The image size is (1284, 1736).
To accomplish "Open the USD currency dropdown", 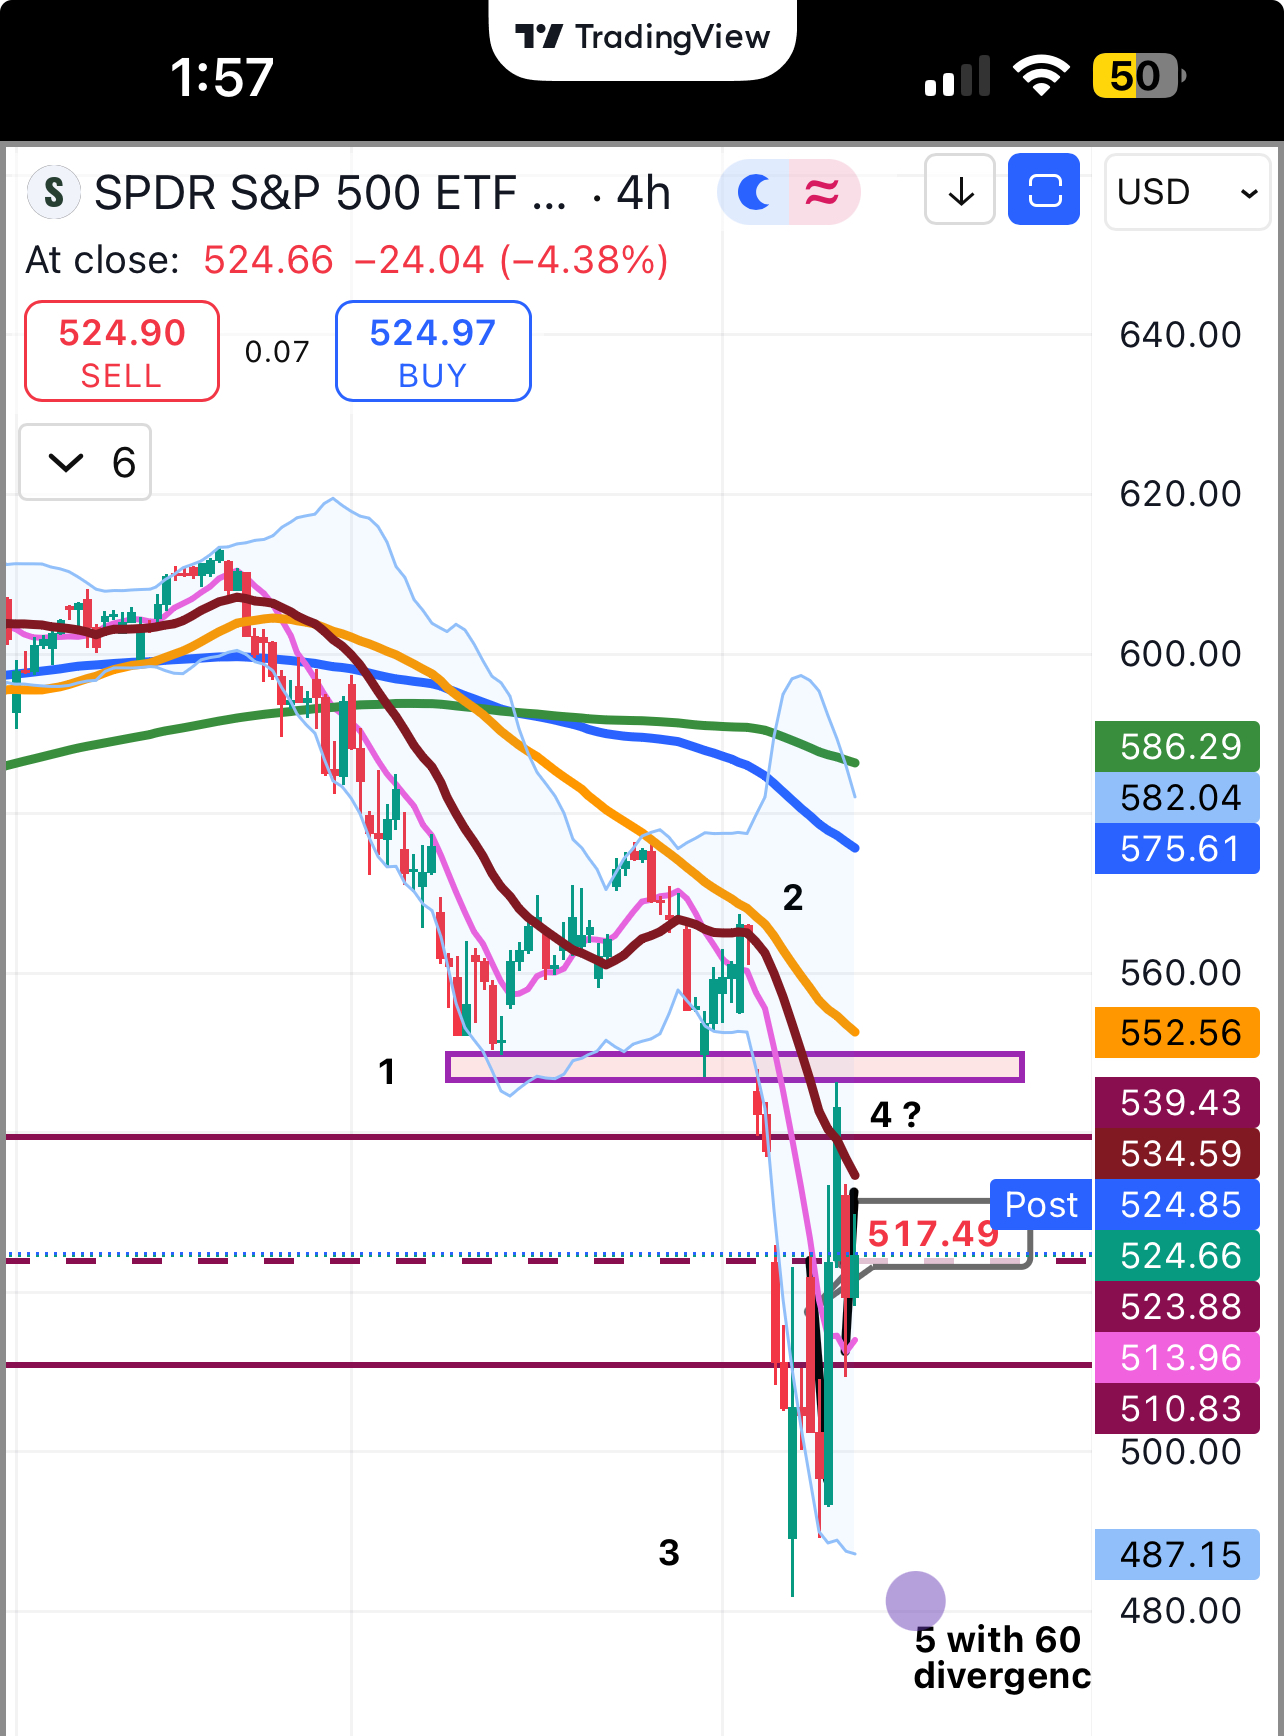I will point(1186,192).
